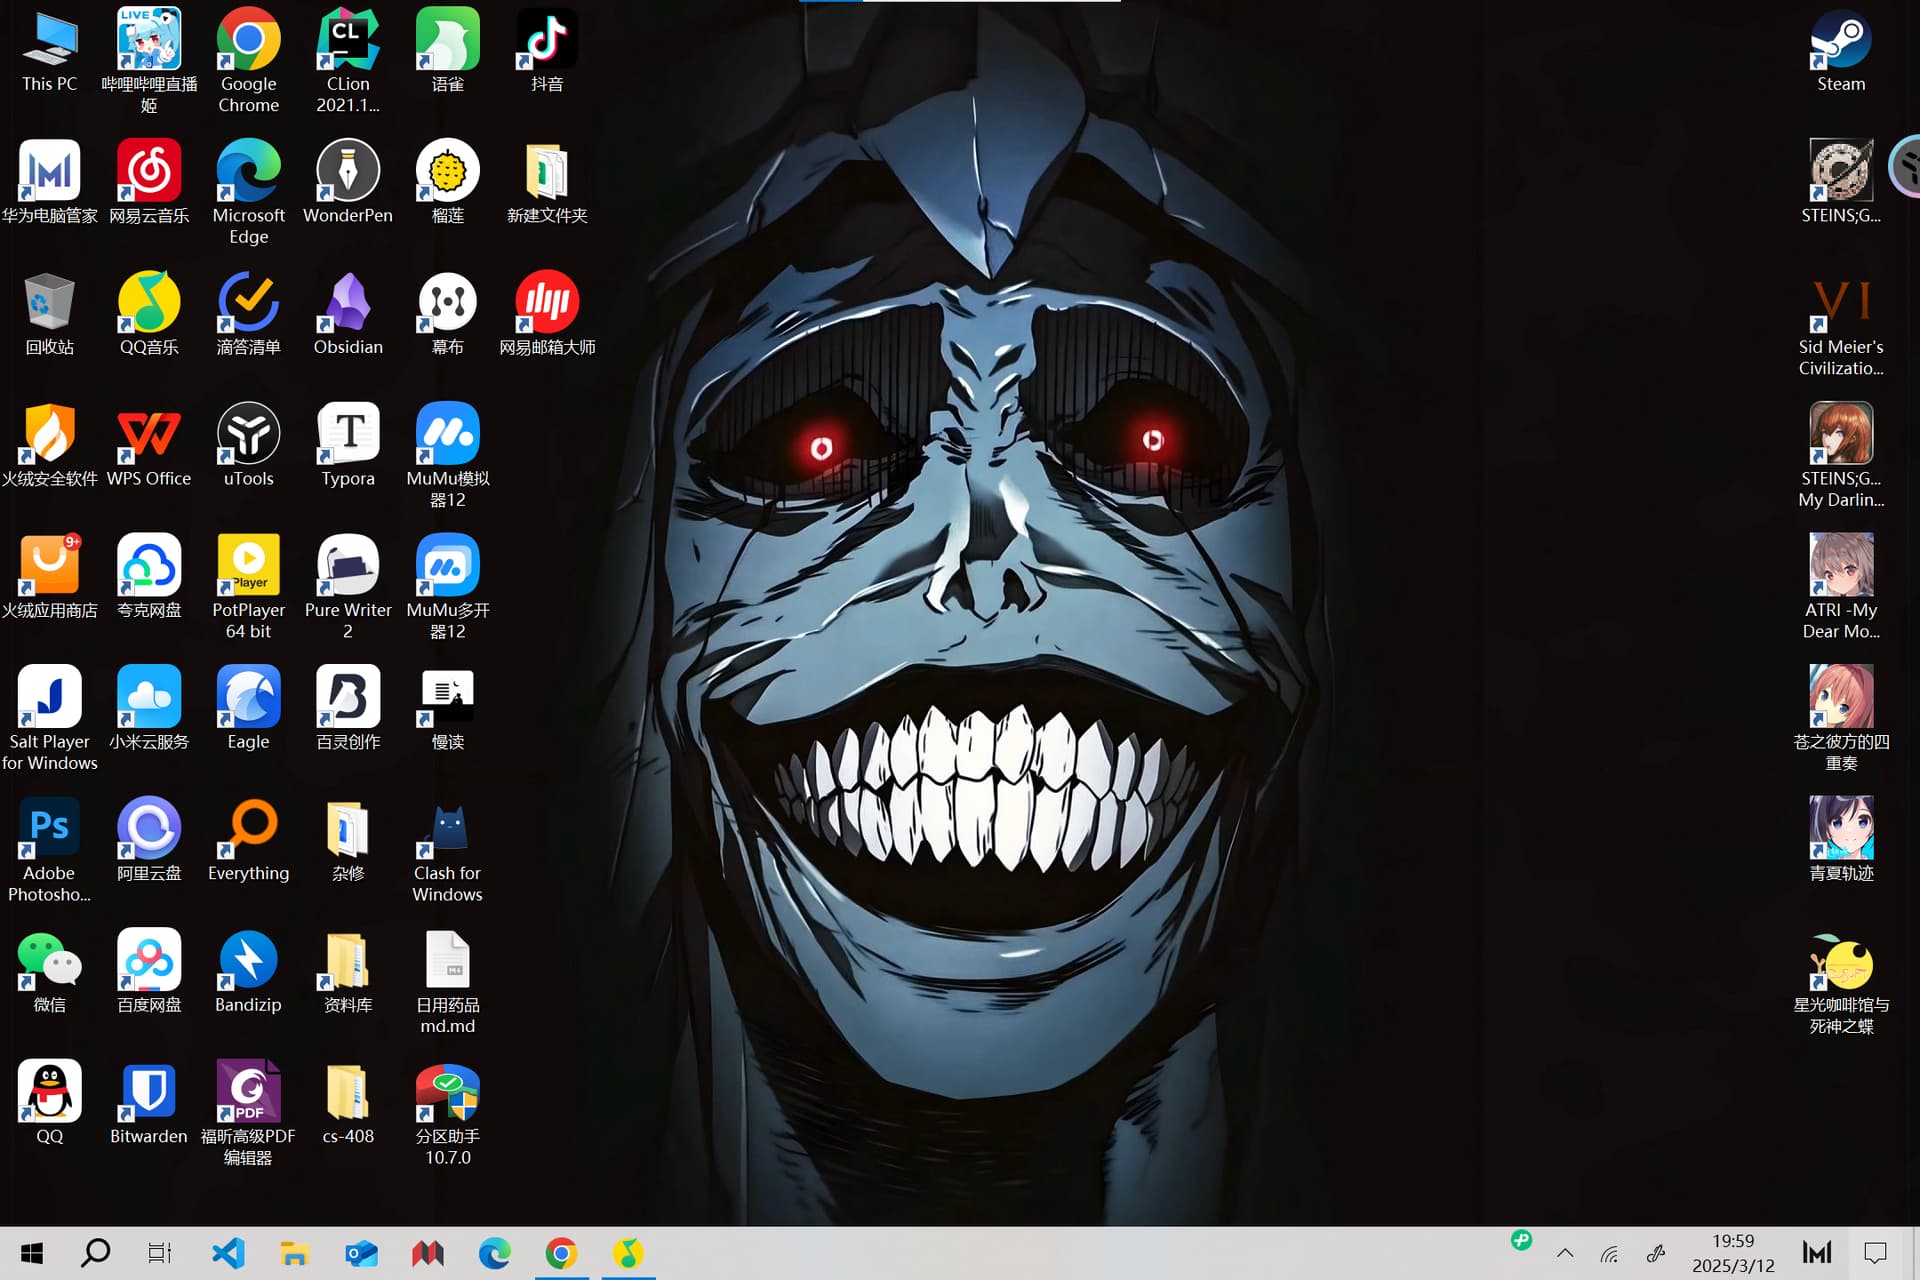This screenshot has height=1280, width=1920.
Task: Select the 百灵创作 desktop shortcut
Action: [x=348, y=708]
